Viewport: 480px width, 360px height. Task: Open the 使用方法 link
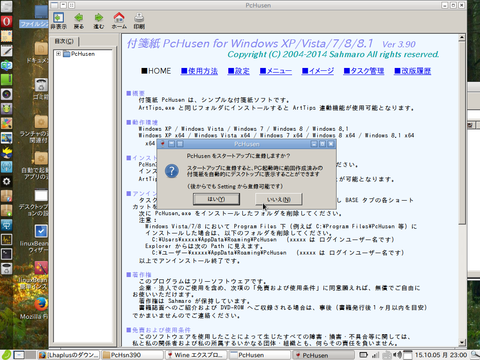coord(199,71)
